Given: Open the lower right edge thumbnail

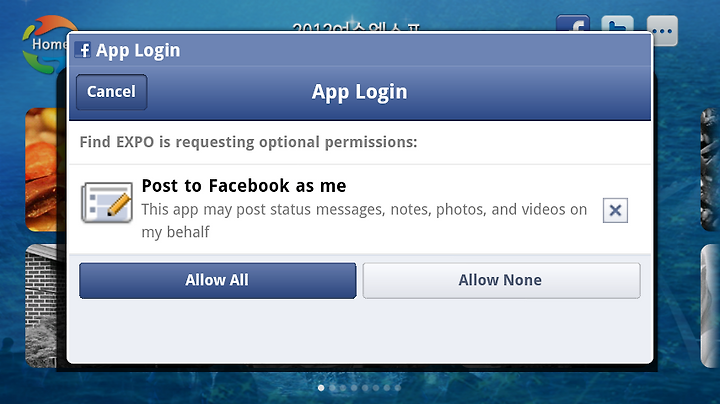Looking at the screenshot, I should coord(710,306).
